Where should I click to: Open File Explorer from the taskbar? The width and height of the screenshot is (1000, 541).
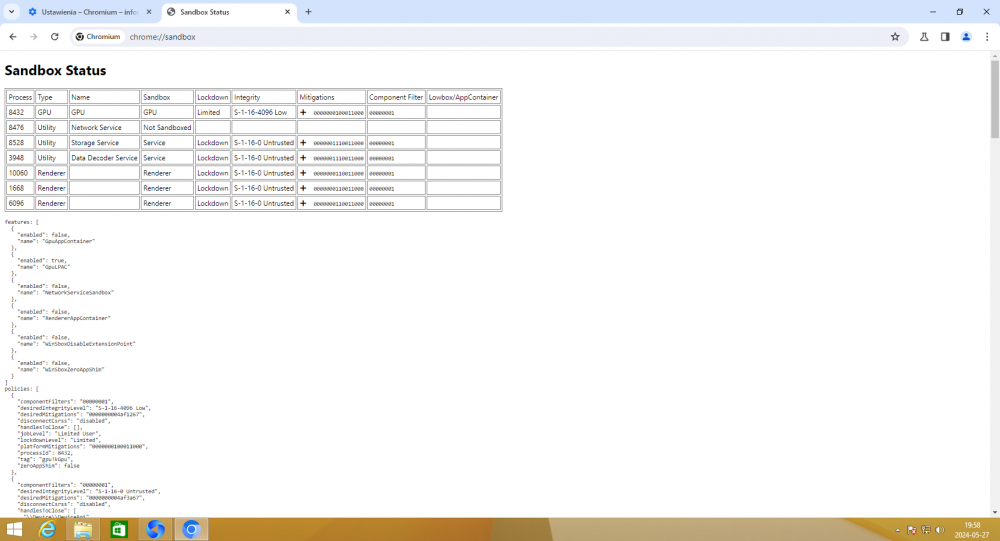83,530
